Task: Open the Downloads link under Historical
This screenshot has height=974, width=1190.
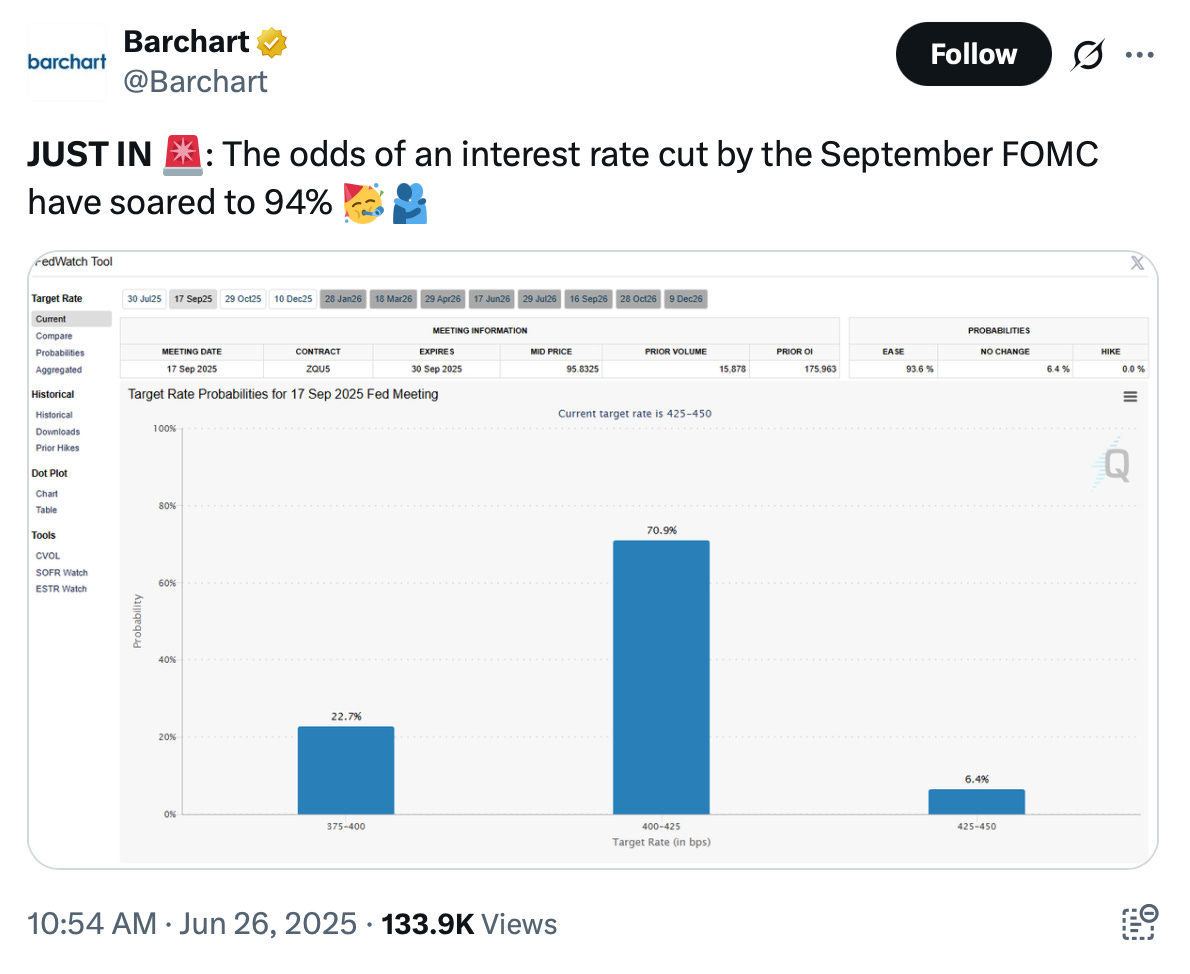Action: click(x=58, y=432)
